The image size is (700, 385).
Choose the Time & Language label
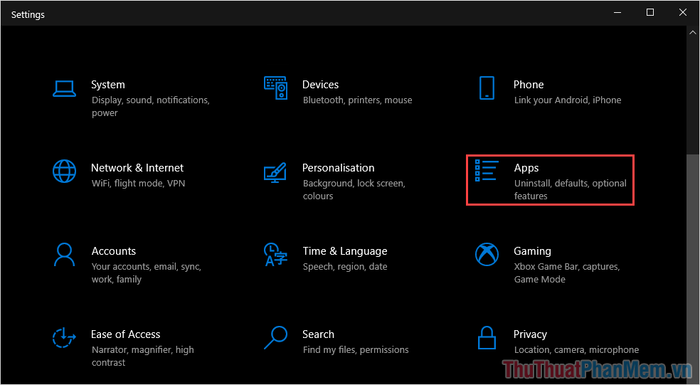pyautogui.click(x=345, y=251)
